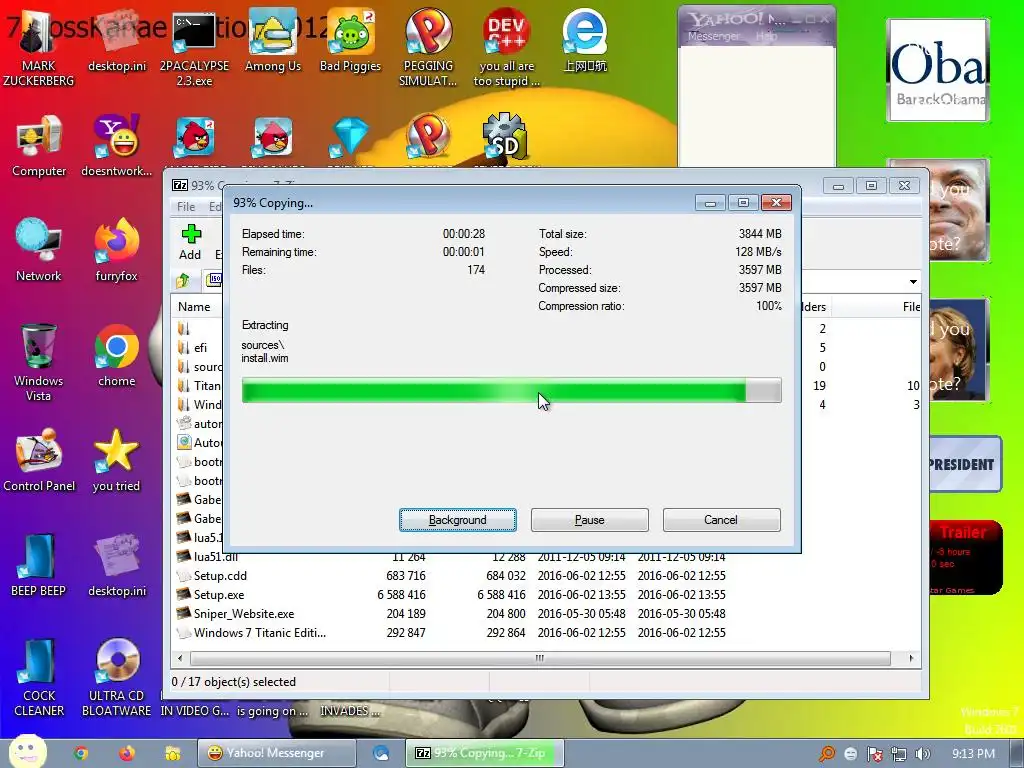Click the PRESIDENT gadget on the sidebar
Screen dimensions: 1024x768
coord(965,464)
